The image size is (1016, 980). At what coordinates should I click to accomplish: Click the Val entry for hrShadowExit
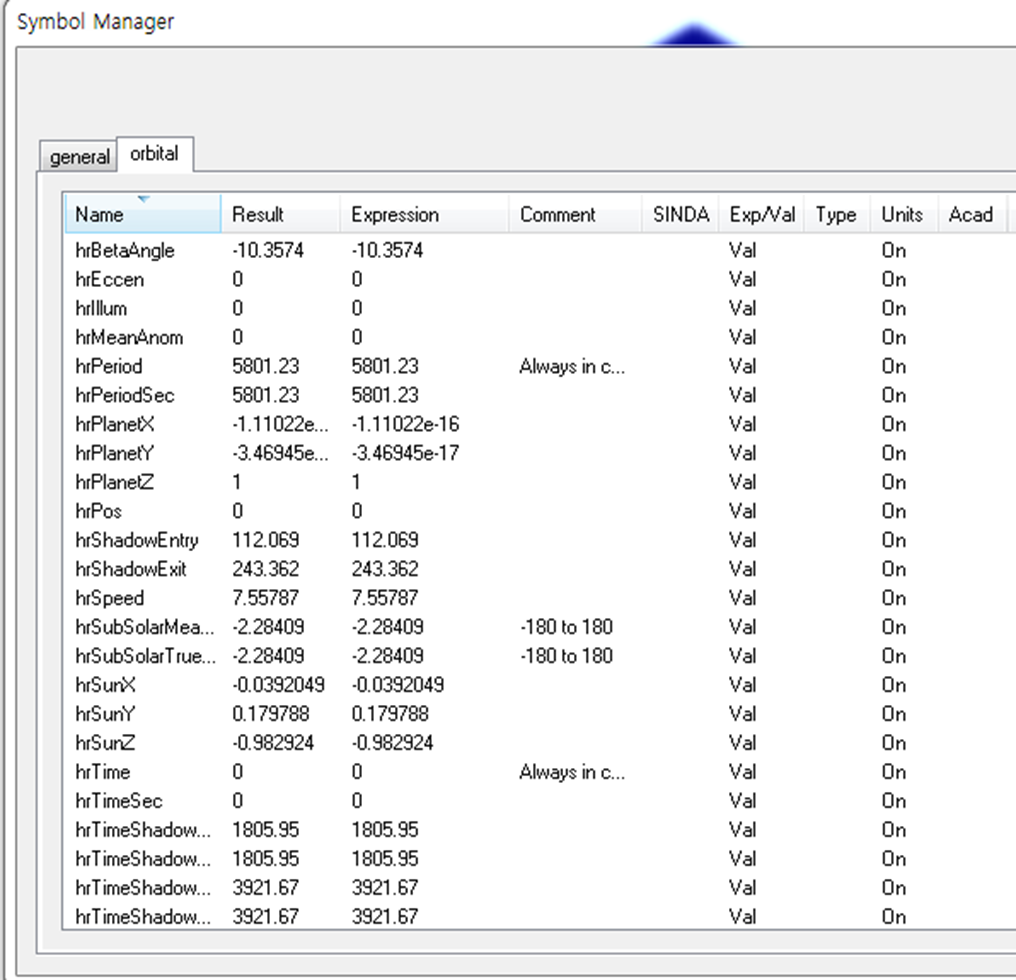[743, 569]
